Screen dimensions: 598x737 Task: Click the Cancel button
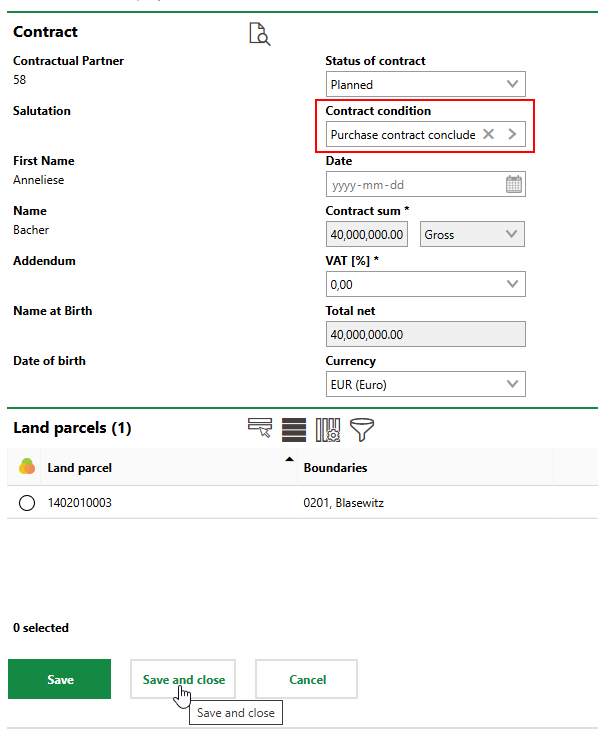point(307,679)
